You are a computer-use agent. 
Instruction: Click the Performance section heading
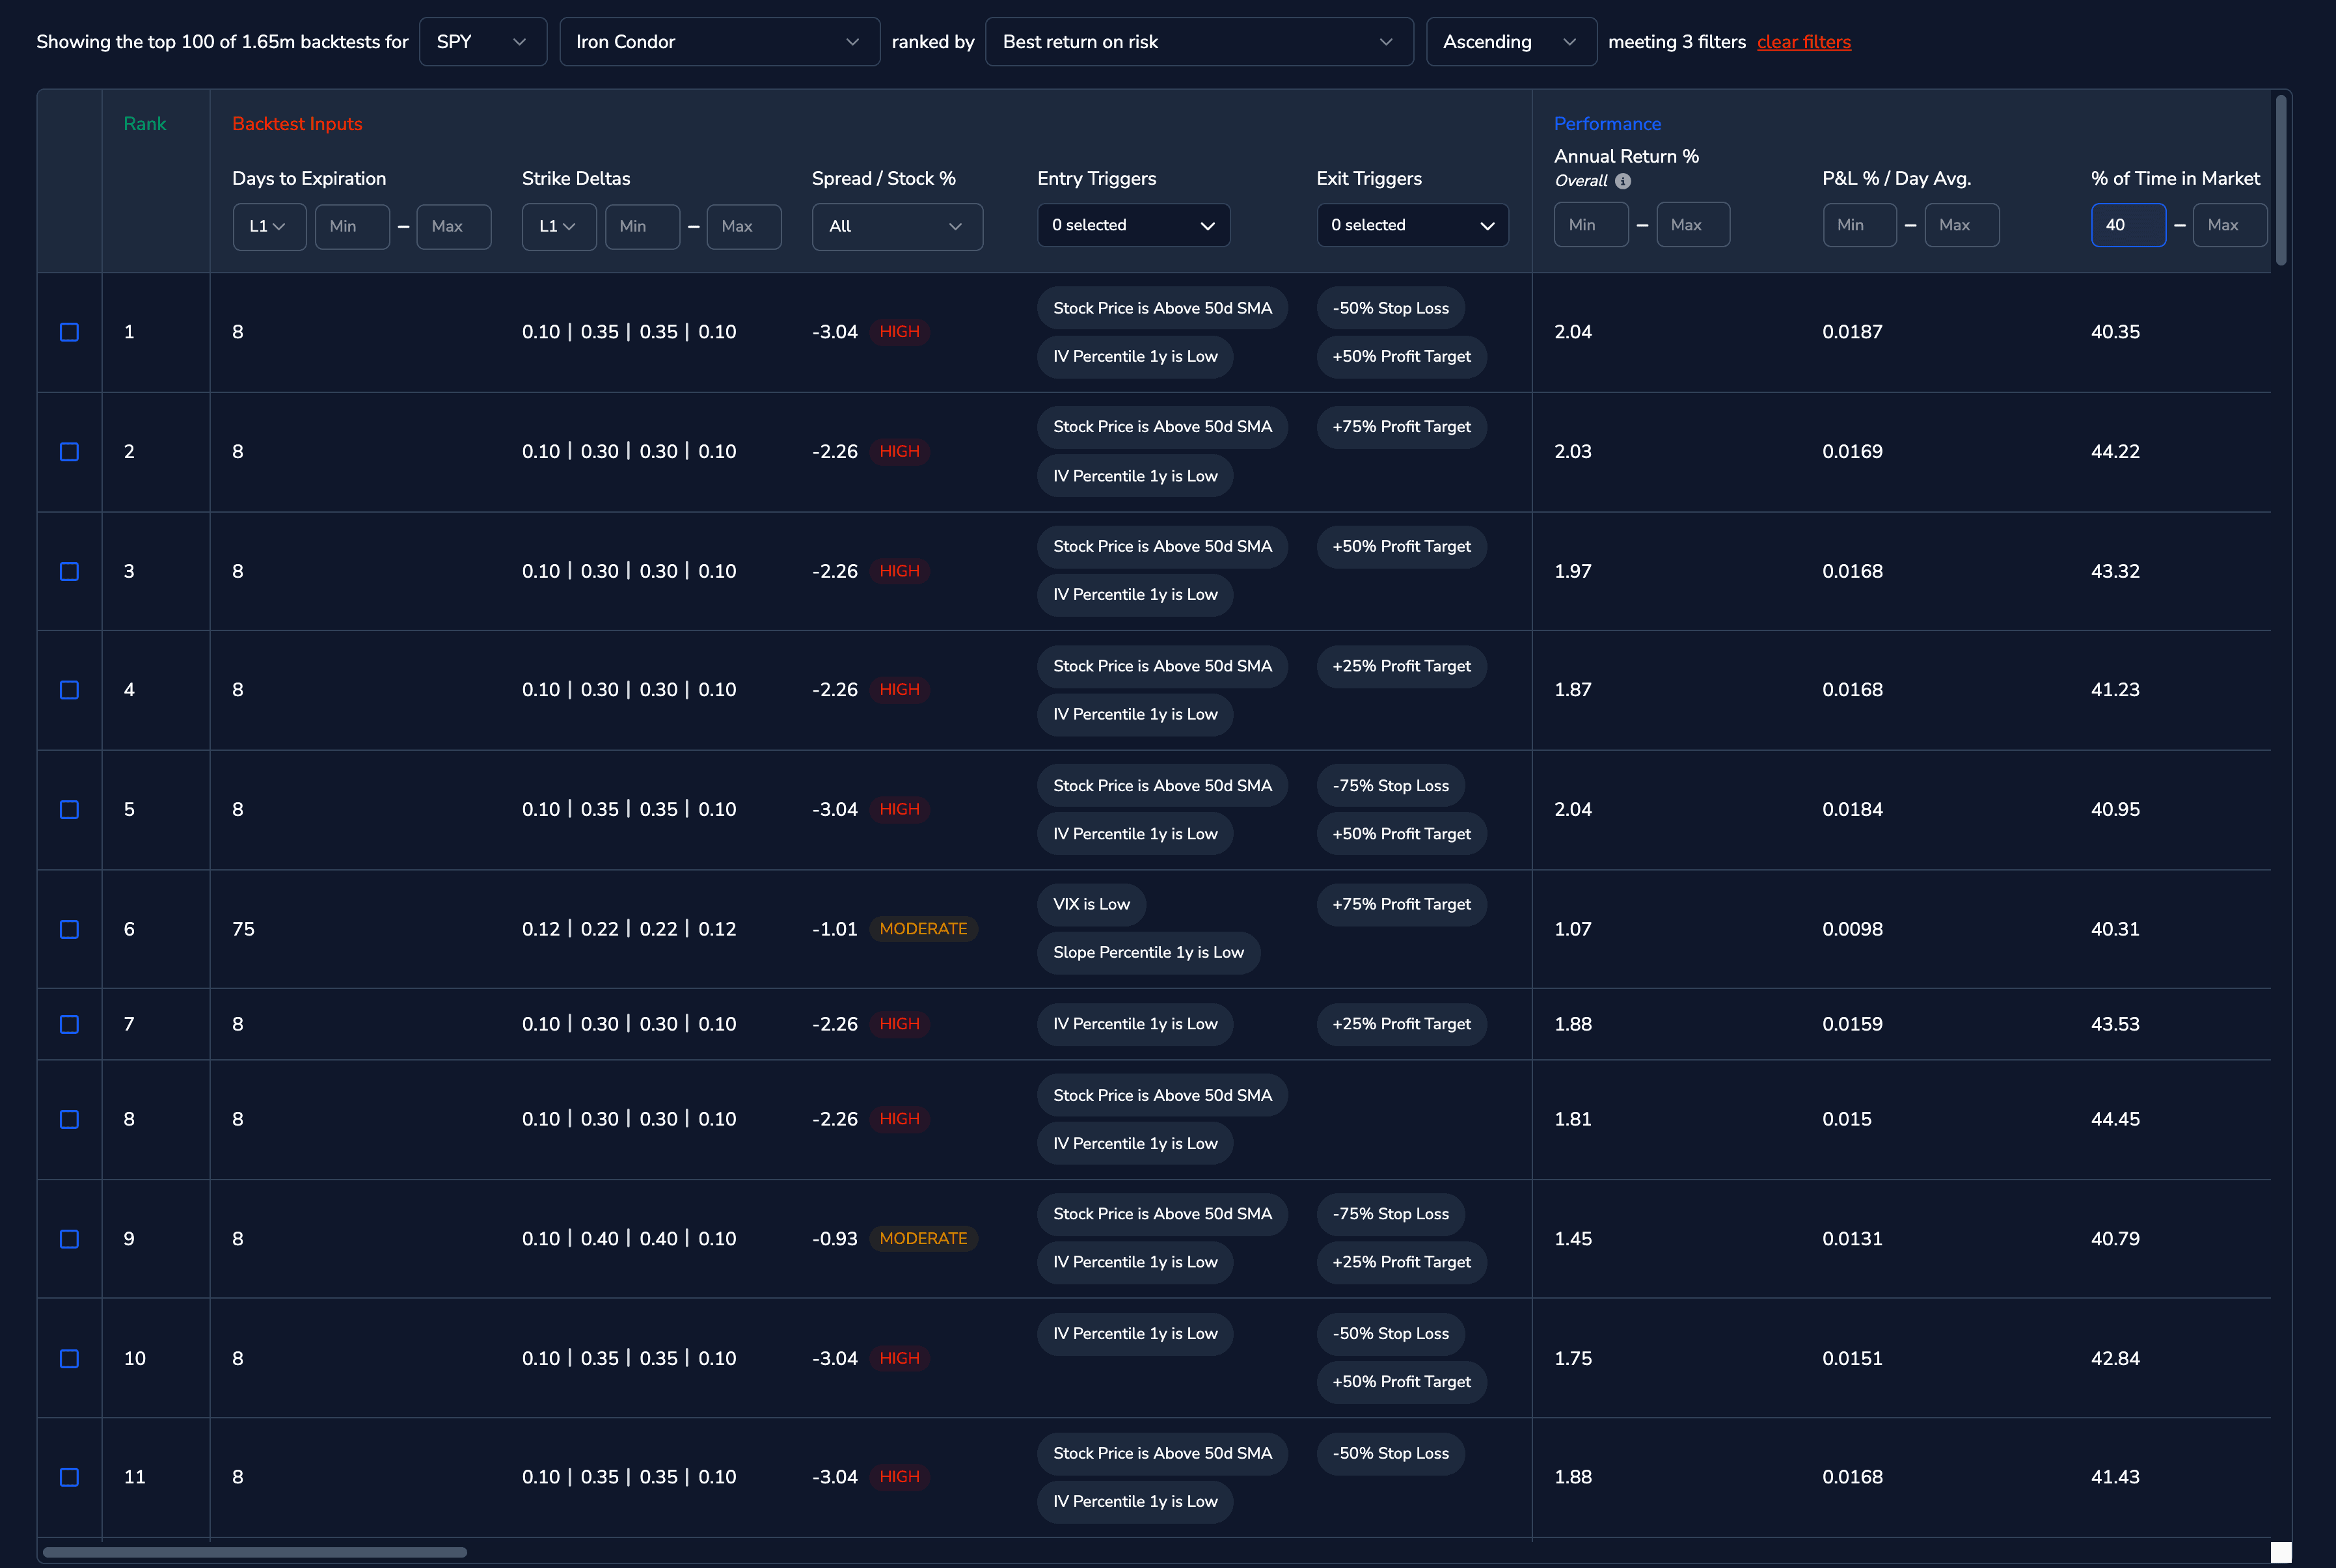click(1607, 124)
